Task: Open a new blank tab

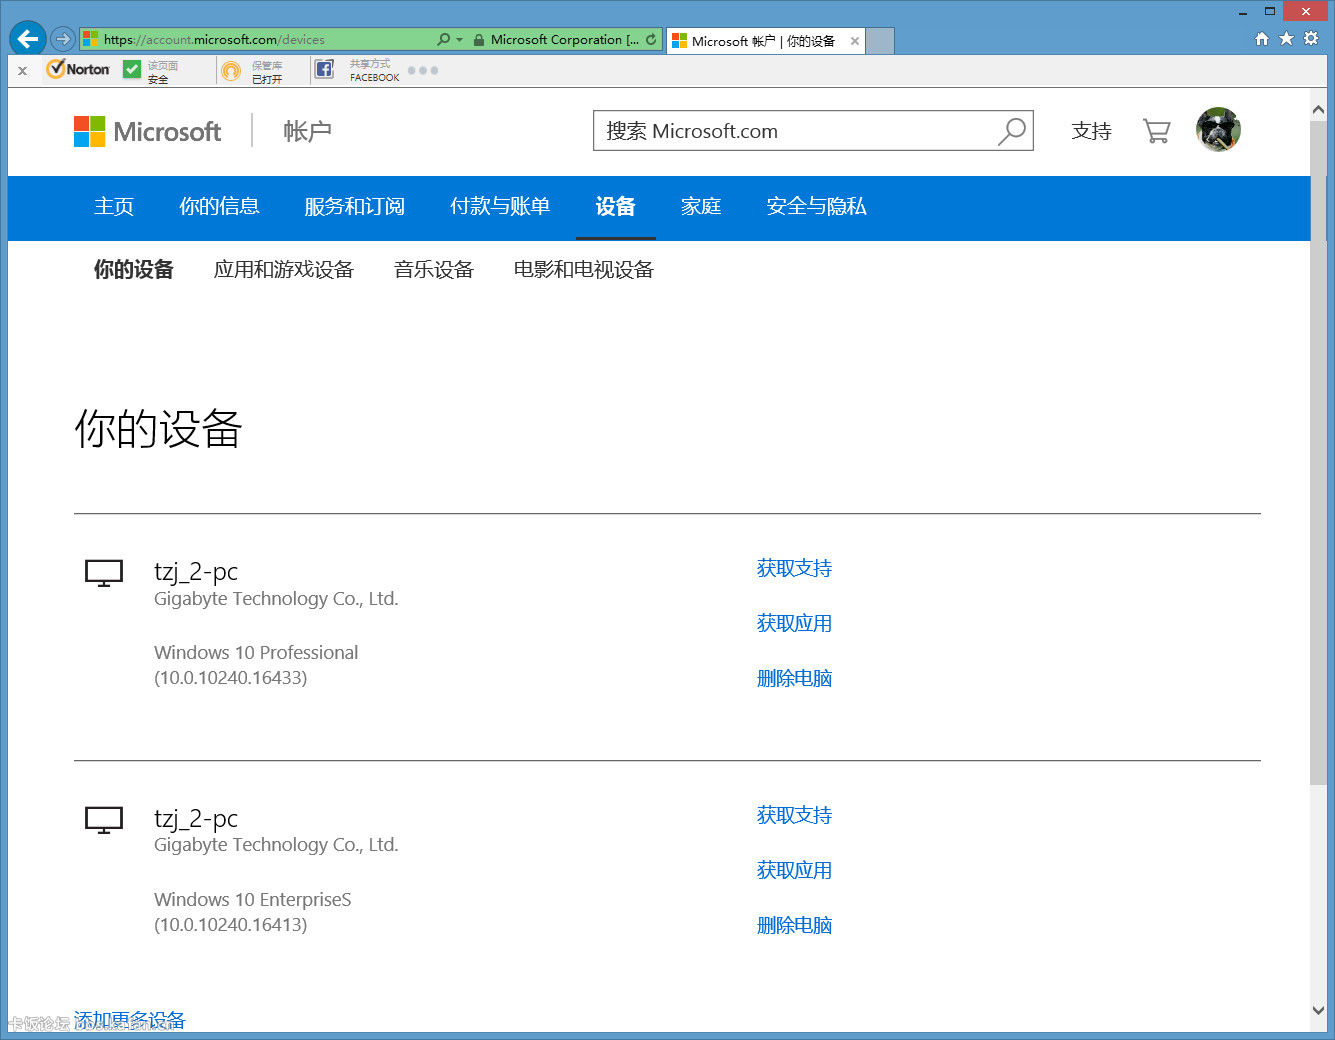Action: point(879,41)
